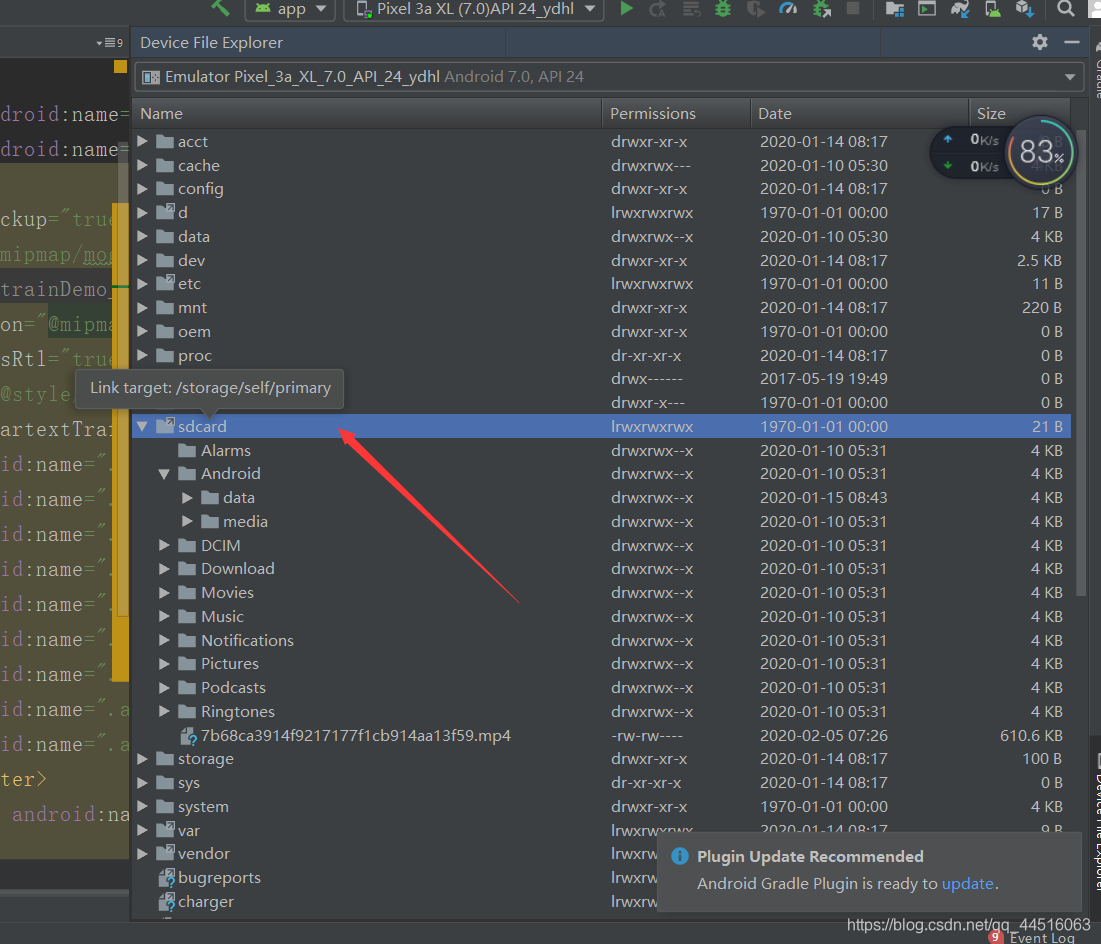Click the sdcard symlink folder icon
The height and width of the screenshot is (944, 1101).
coord(165,426)
